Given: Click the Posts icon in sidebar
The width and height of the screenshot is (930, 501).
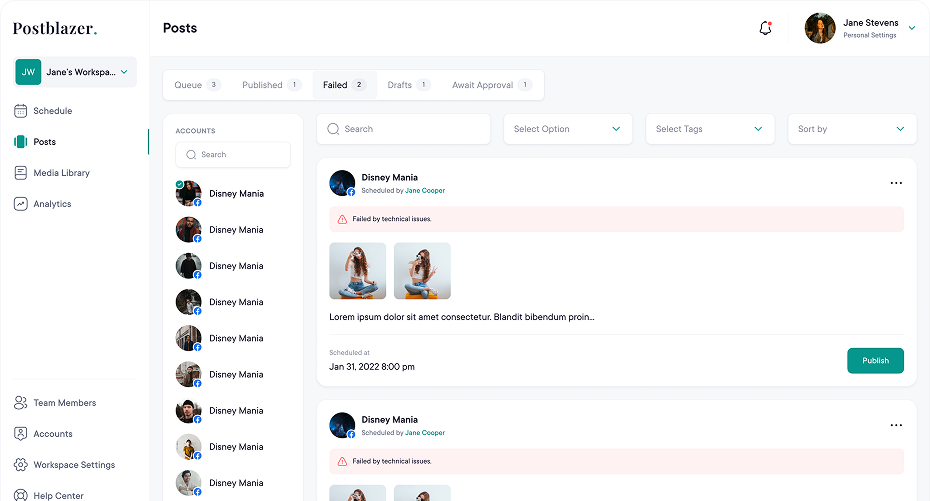Looking at the screenshot, I should (21, 142).
